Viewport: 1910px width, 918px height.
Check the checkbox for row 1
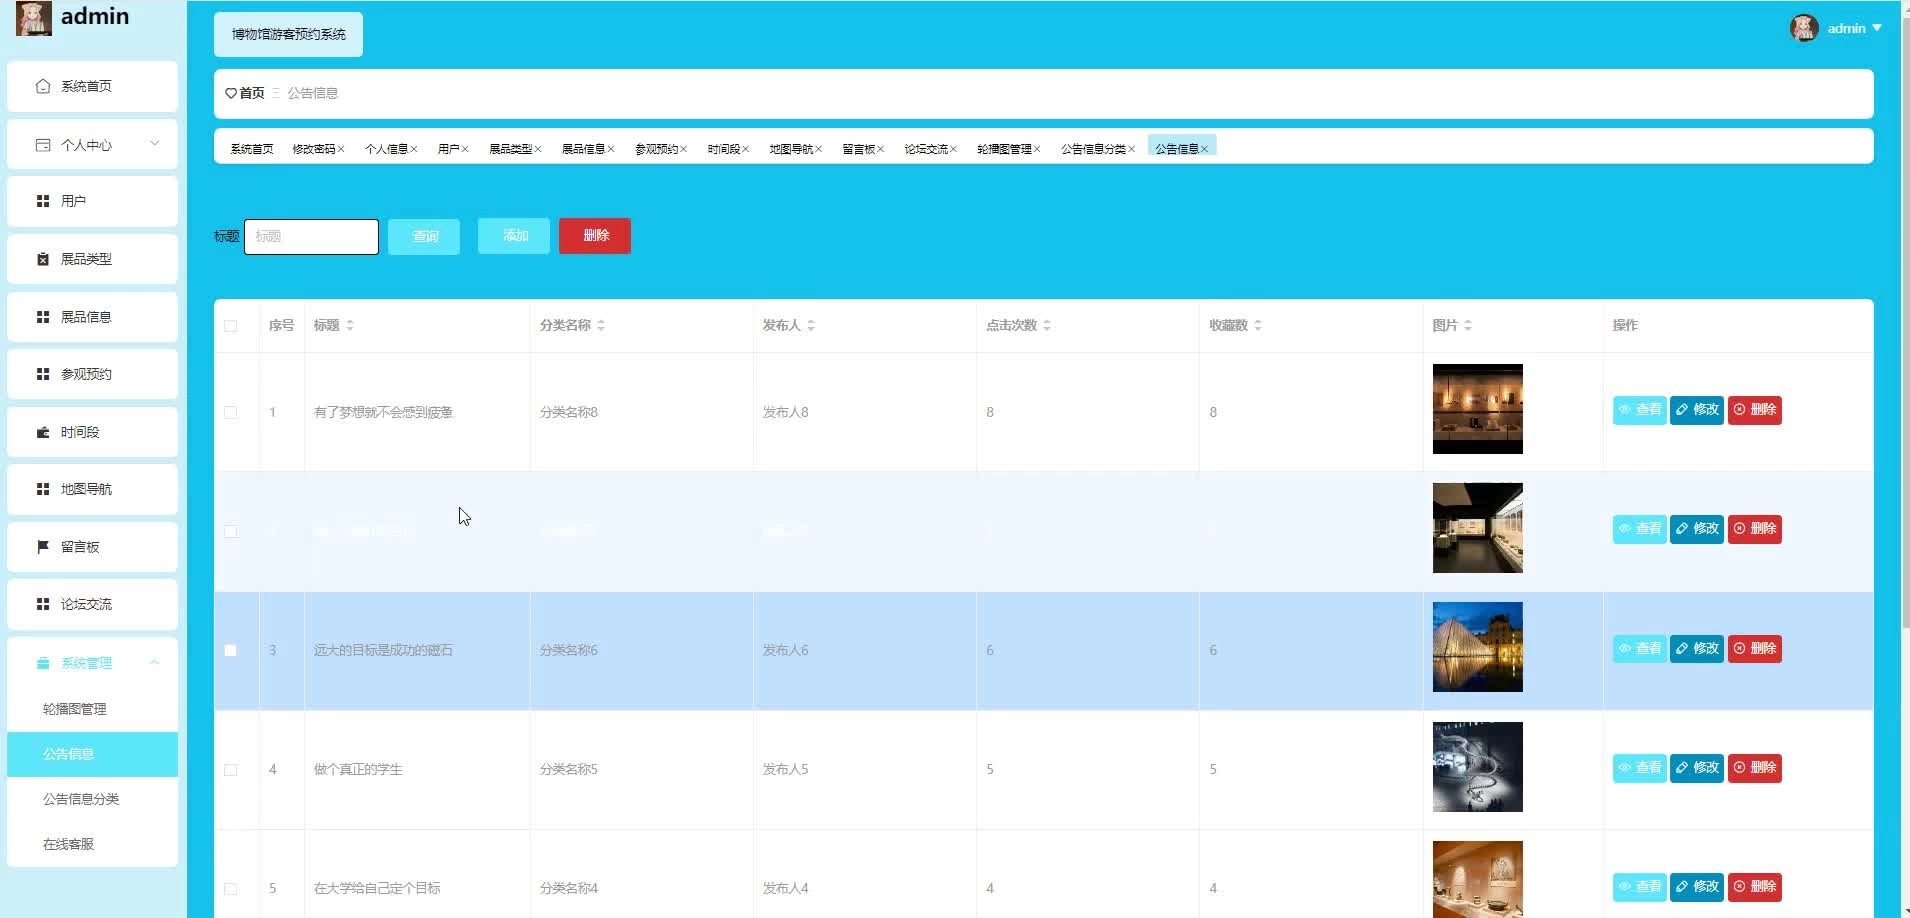231,412
